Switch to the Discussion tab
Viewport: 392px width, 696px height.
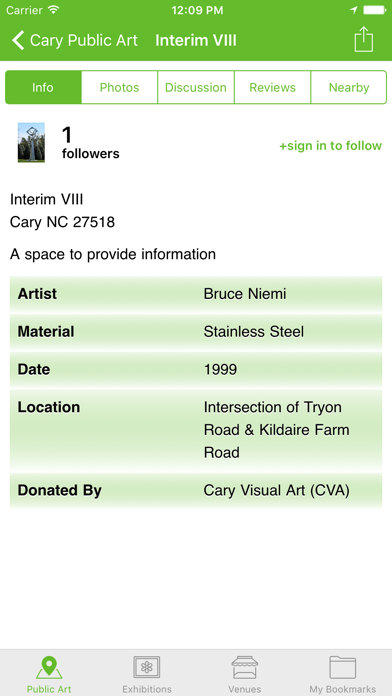coord(196,87)
